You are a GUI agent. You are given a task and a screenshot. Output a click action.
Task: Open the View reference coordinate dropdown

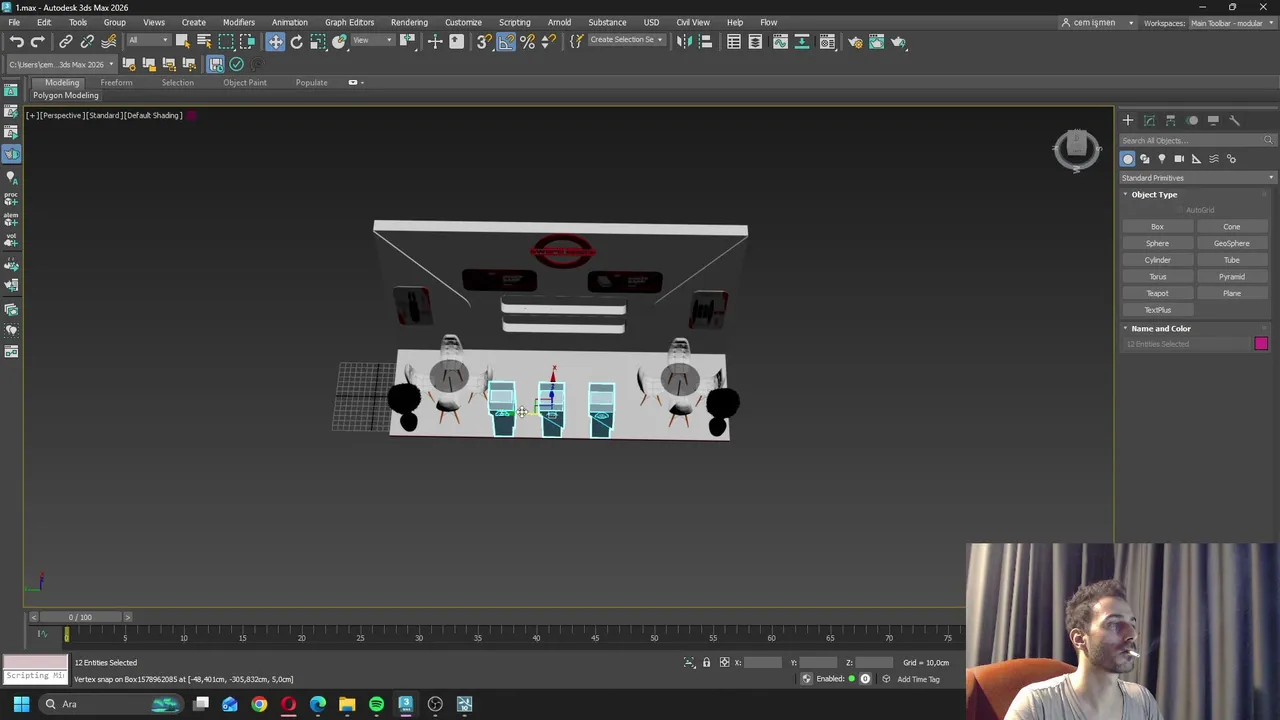tap(374, 41)
